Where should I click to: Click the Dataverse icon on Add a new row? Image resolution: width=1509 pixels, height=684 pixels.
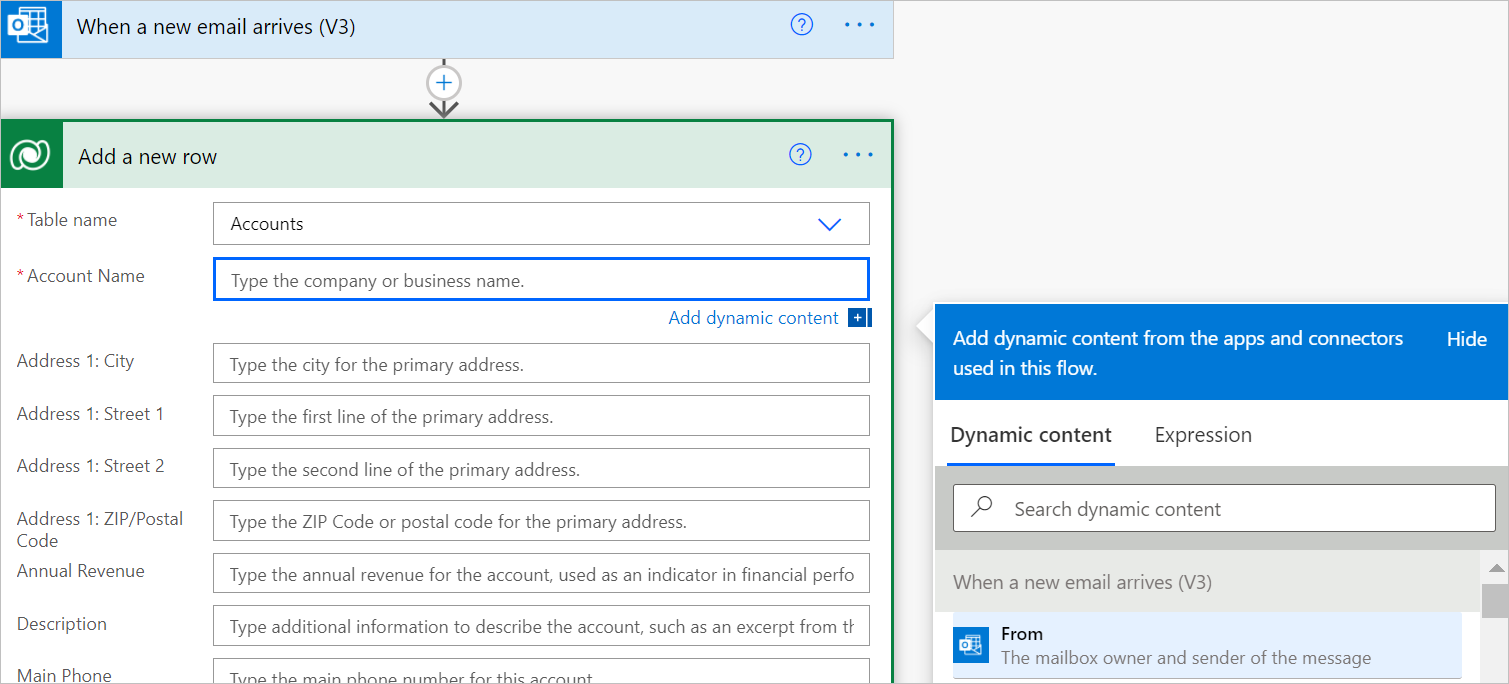tap(31, 156)
